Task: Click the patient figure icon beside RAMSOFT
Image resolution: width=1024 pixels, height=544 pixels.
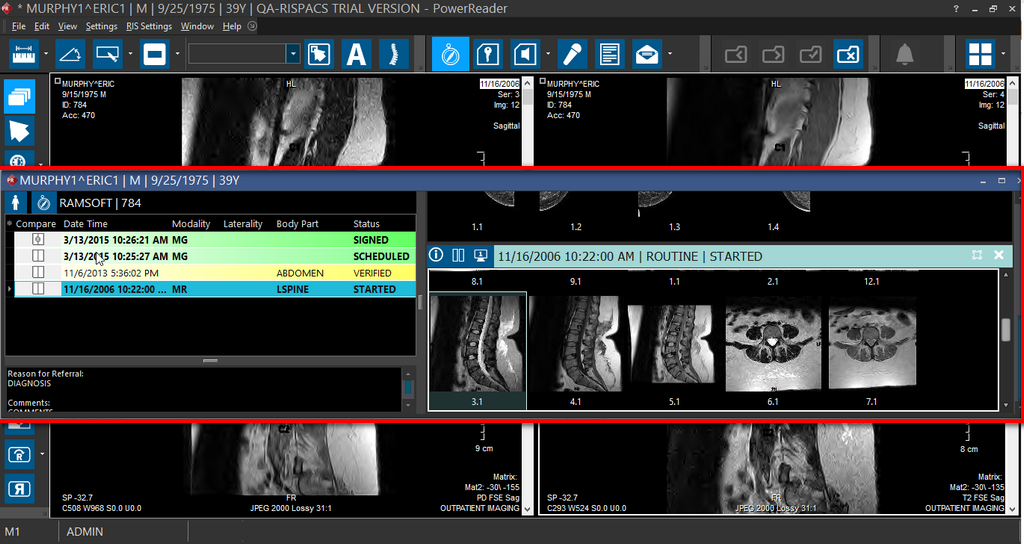Action: tap(17, 203)
